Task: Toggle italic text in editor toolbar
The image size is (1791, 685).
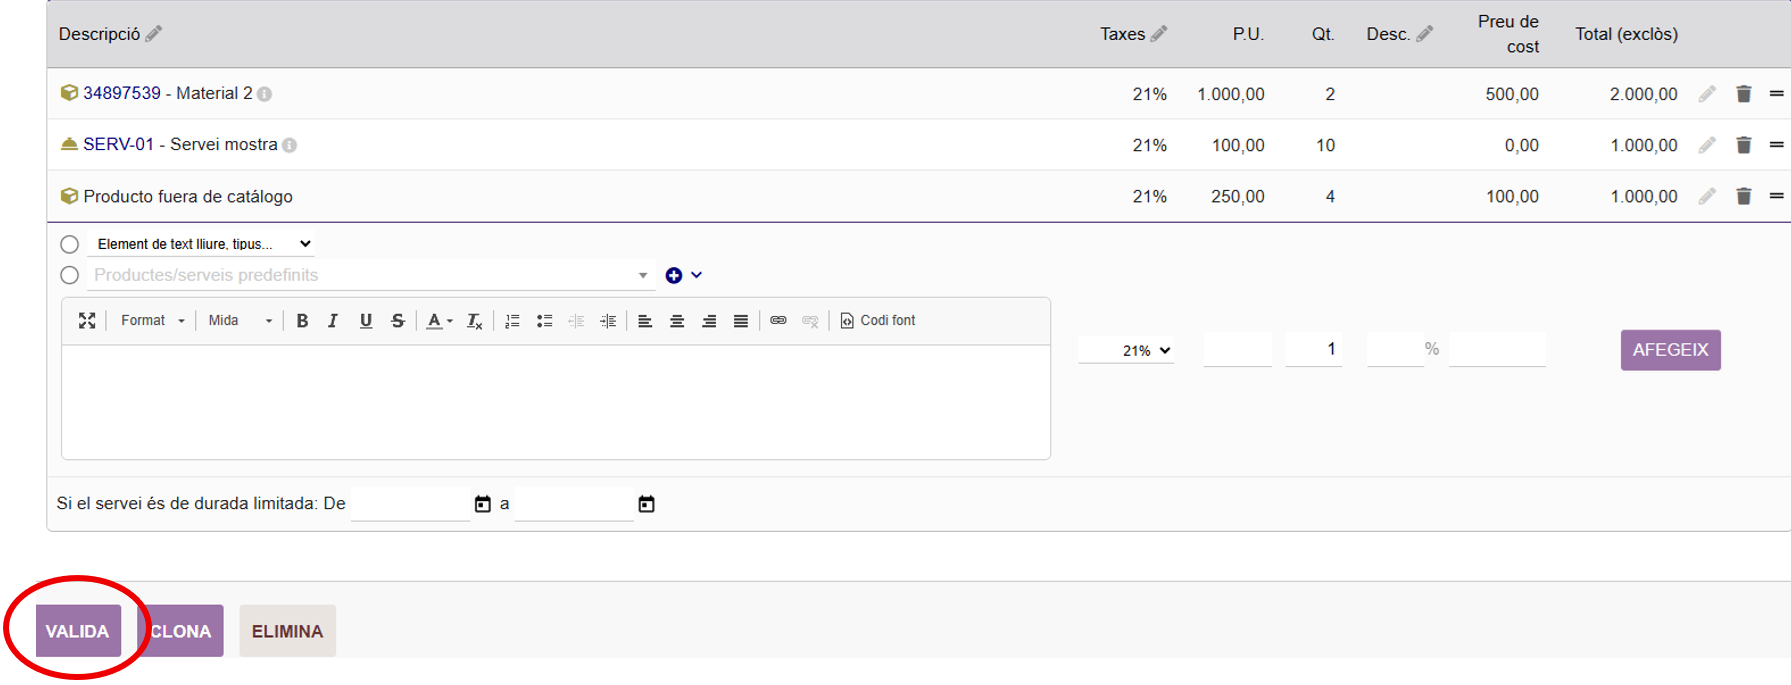Action: pos(333,321)
